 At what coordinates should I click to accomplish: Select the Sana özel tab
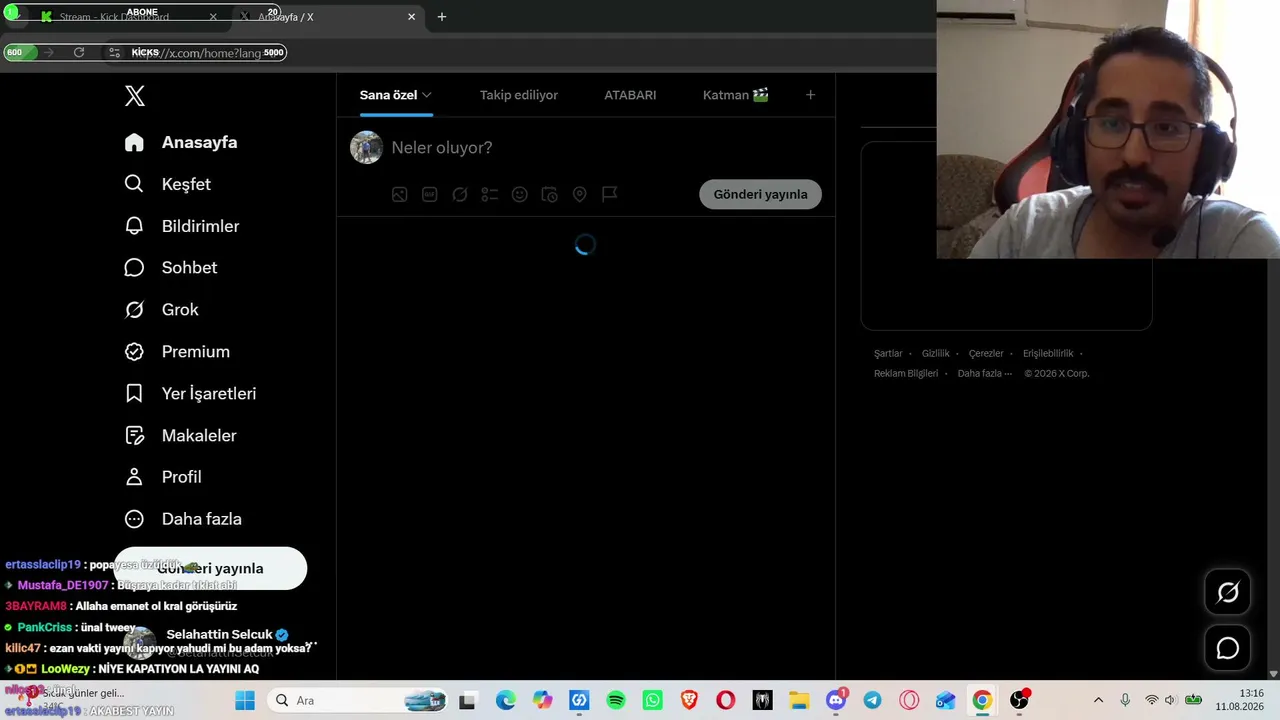pyautogui.click(x=396, y=95)
